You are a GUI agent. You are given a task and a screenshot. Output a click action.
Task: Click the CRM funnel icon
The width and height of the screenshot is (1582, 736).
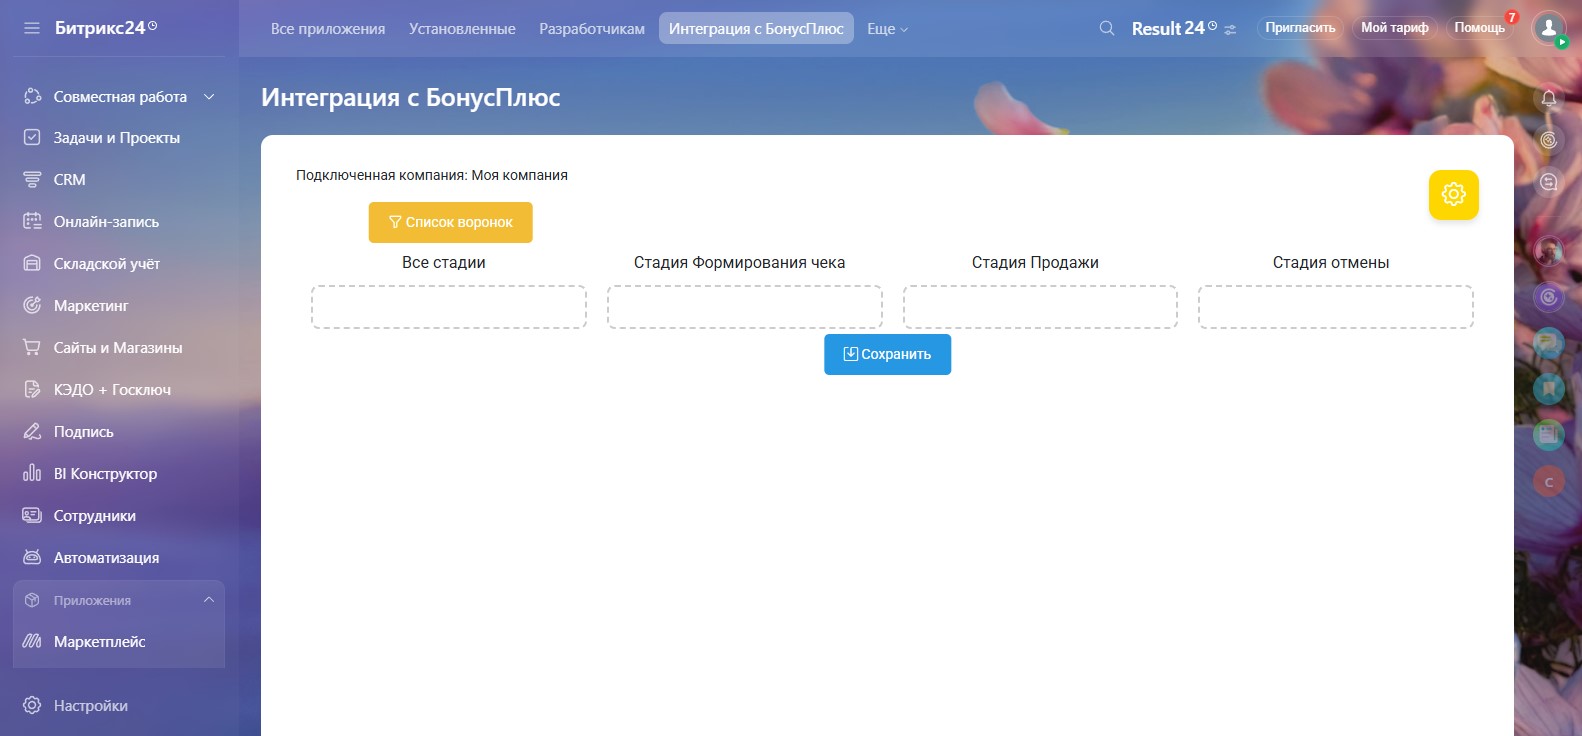tap(32, 180)
